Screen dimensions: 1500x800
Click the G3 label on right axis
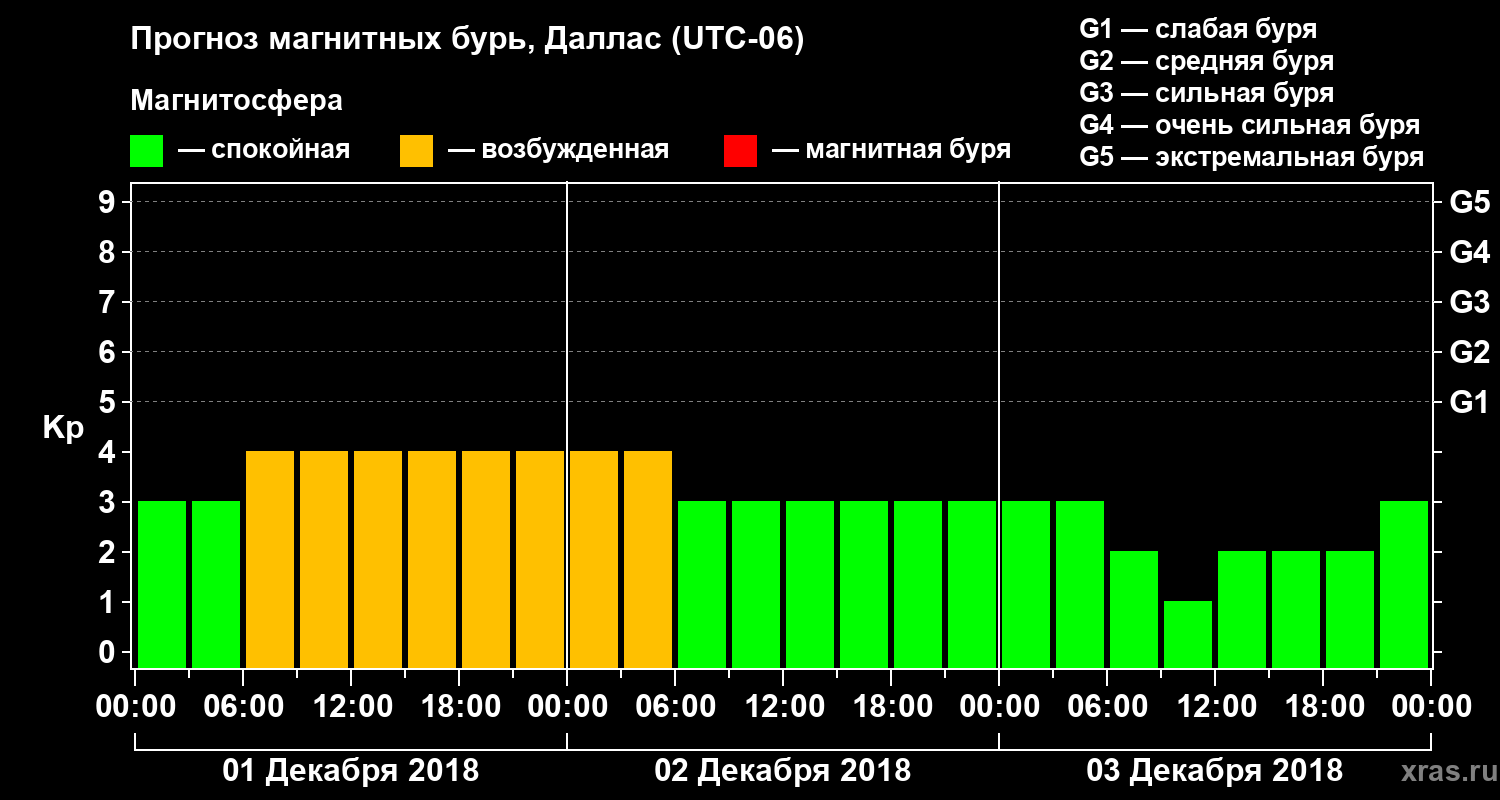1469,302
